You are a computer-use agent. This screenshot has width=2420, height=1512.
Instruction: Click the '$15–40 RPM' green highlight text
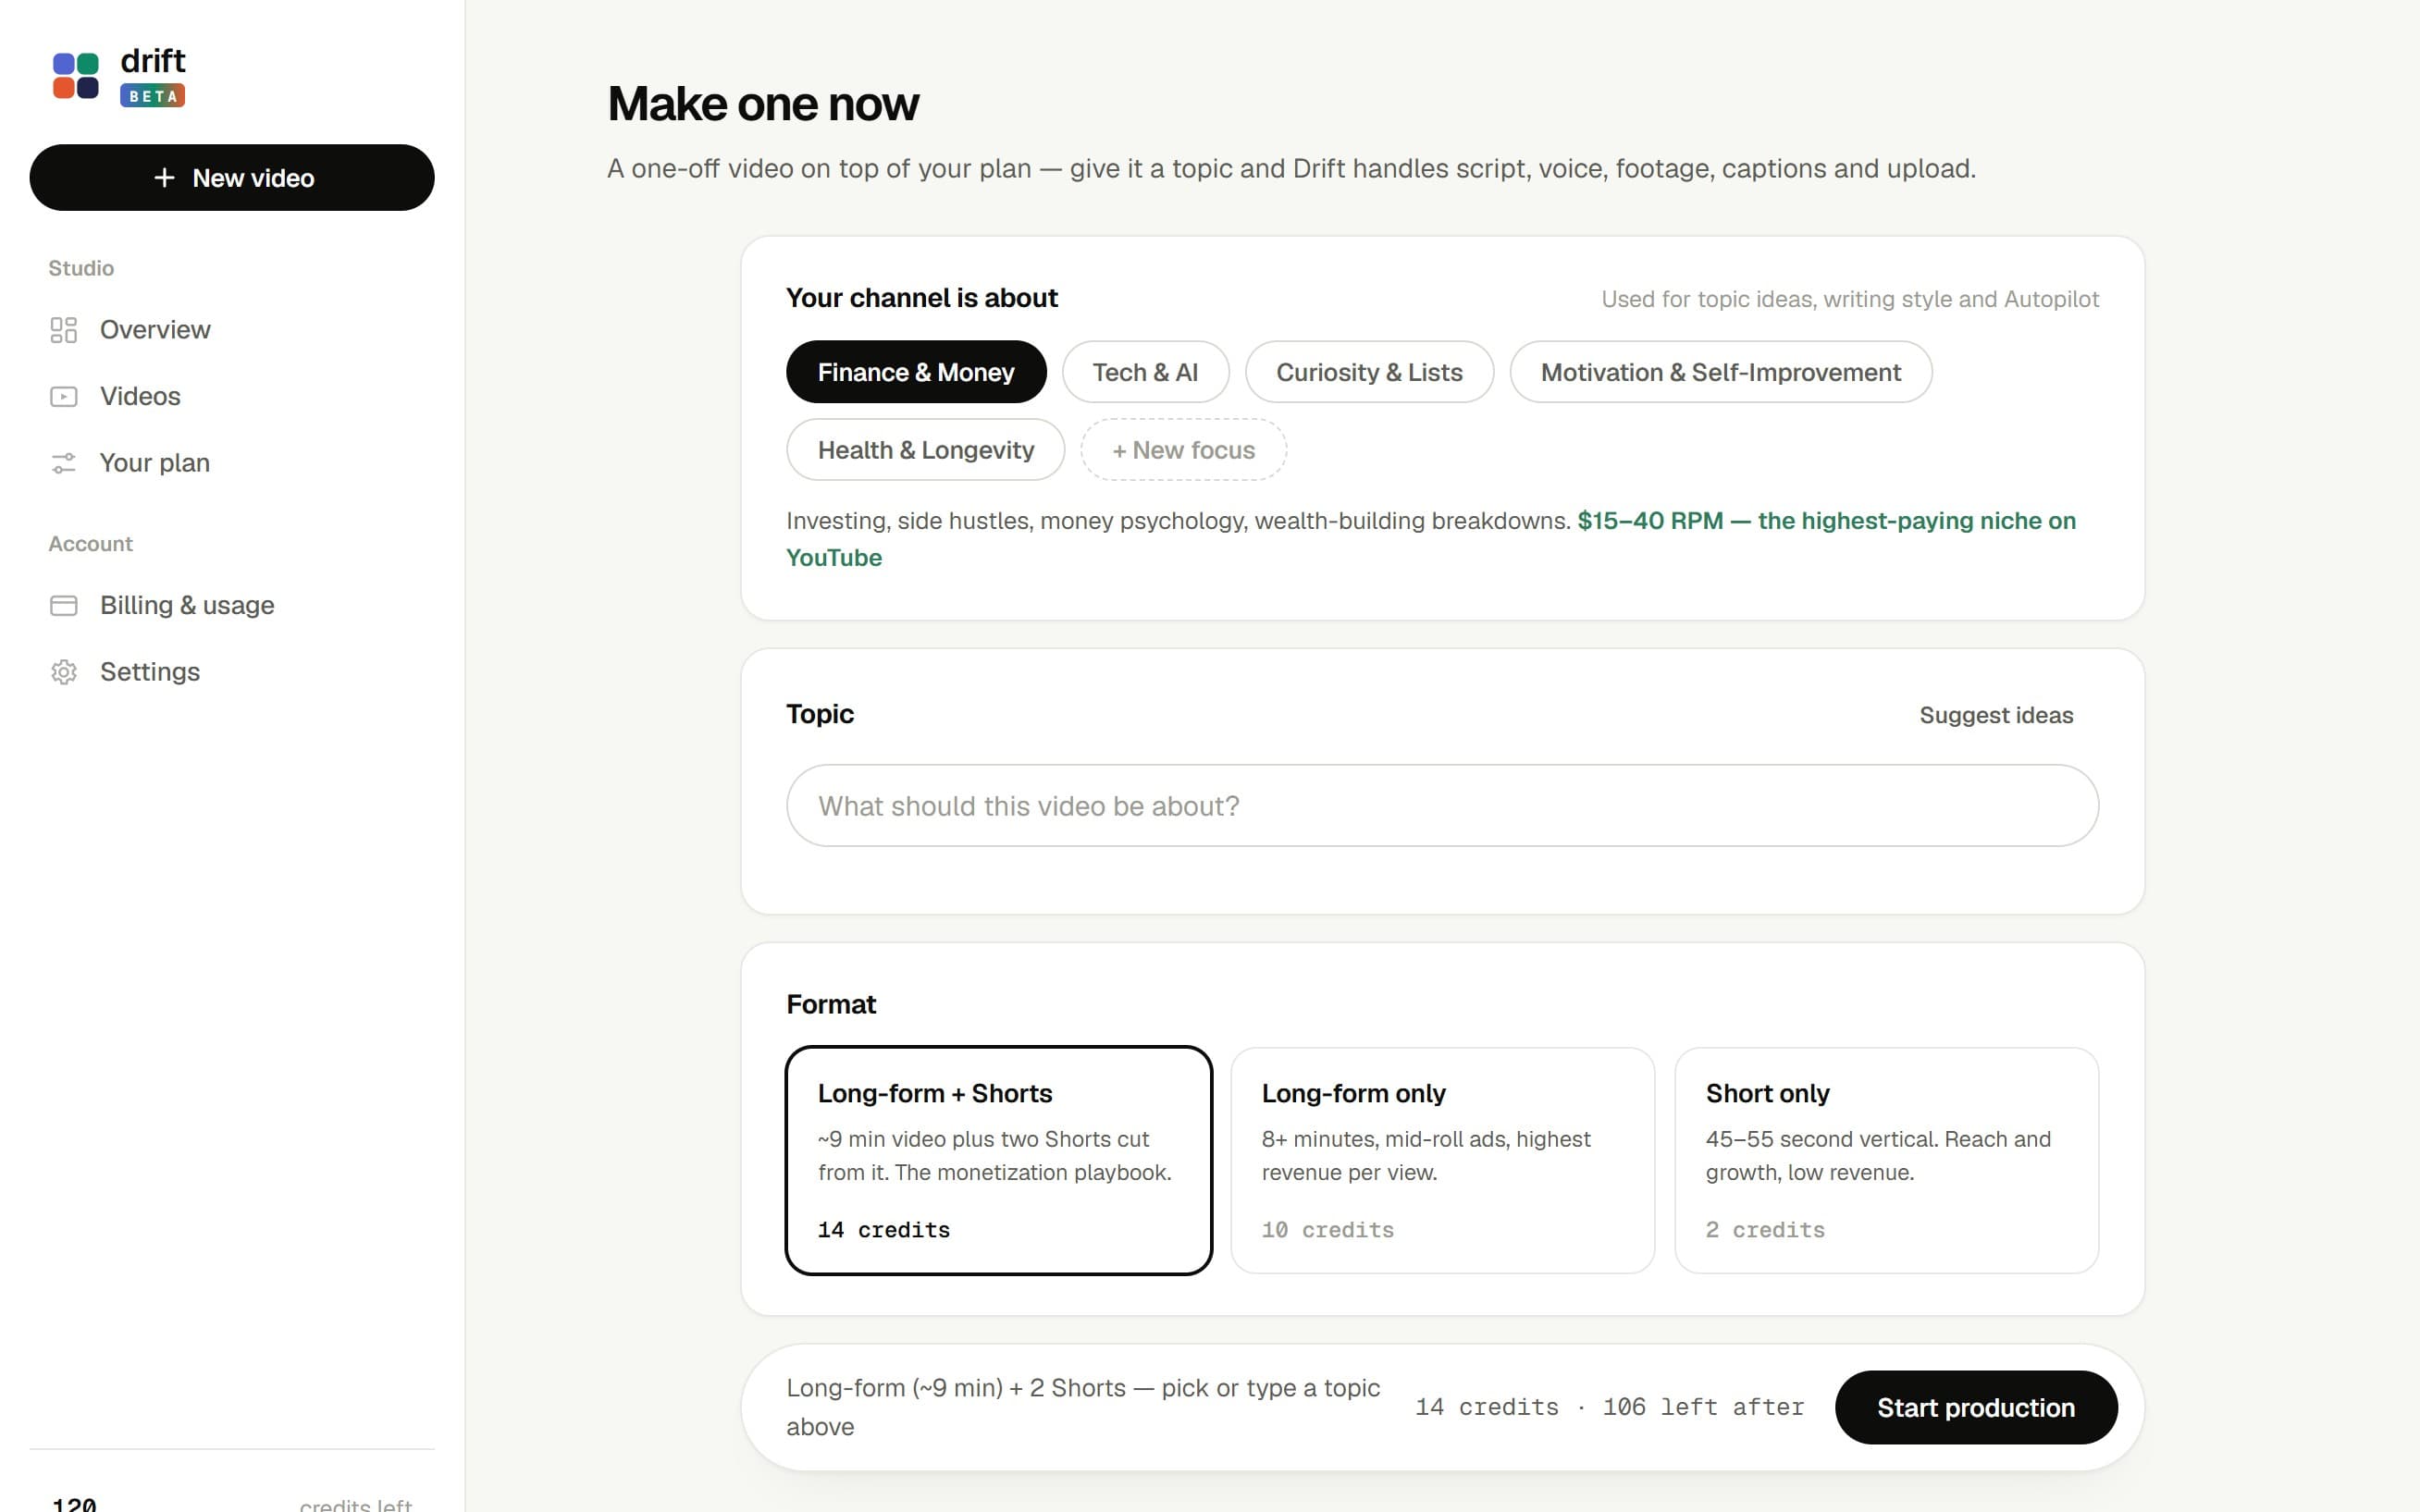click(1650, 521)
